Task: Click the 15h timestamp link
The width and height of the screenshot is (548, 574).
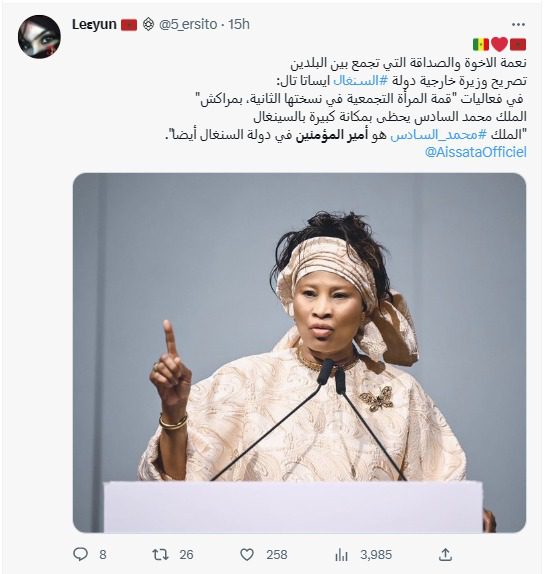Action: tap(239, 25)
